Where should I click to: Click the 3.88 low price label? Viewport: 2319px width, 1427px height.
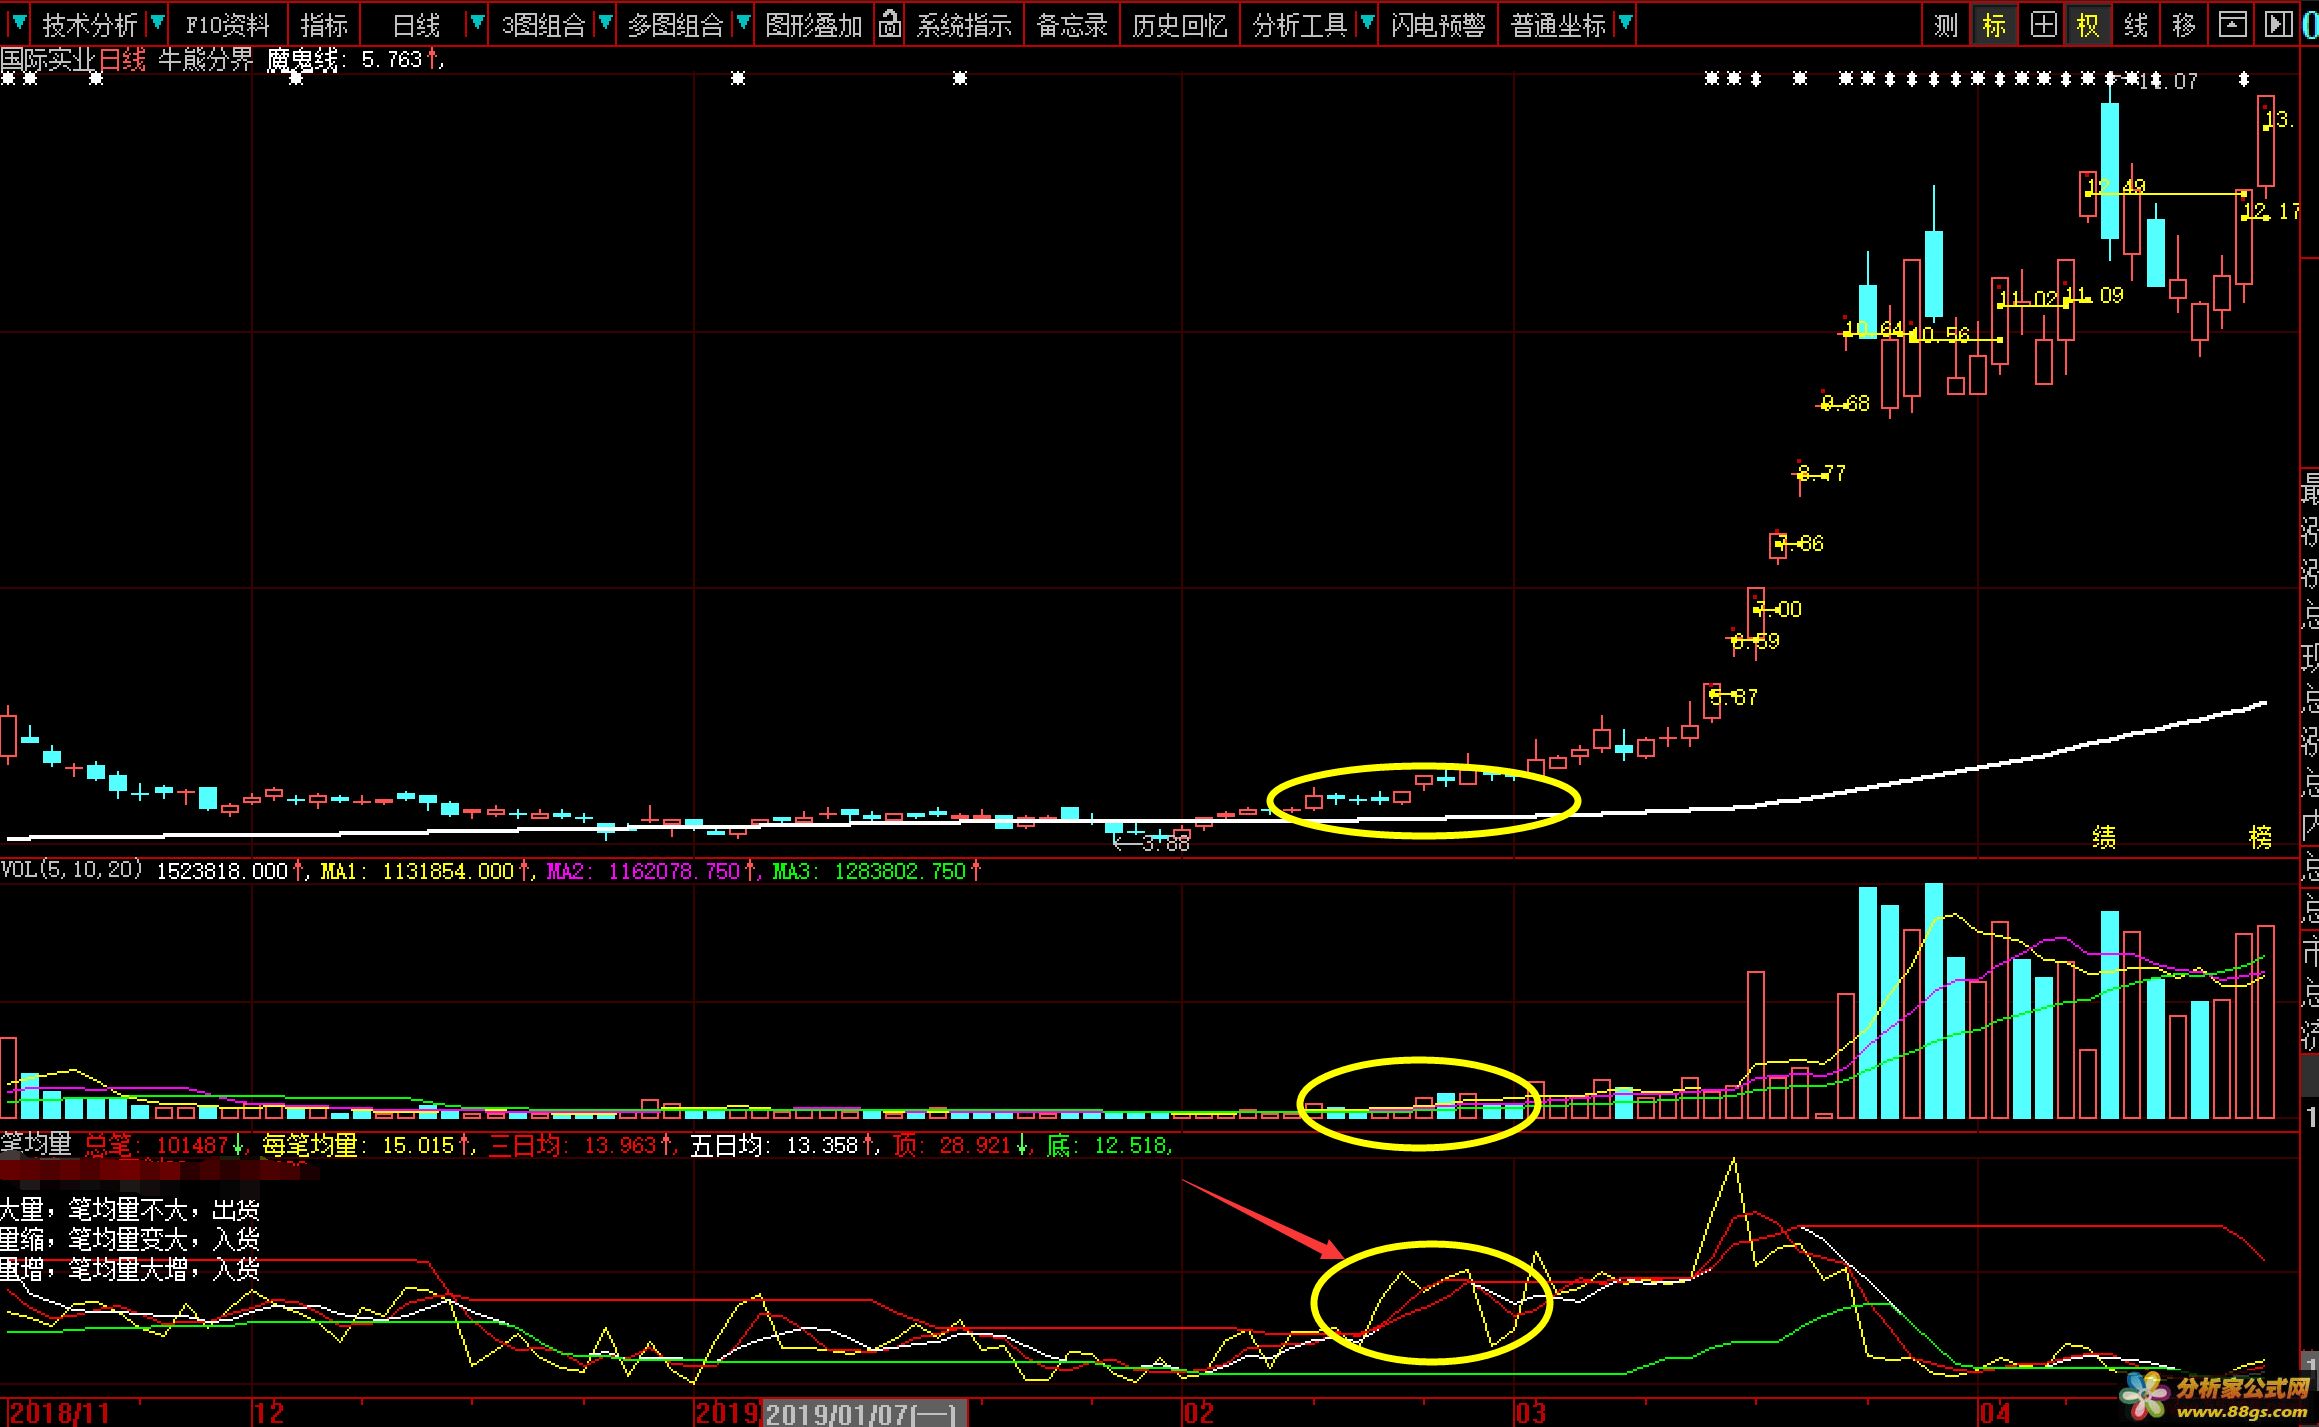tap(1165, 843)
